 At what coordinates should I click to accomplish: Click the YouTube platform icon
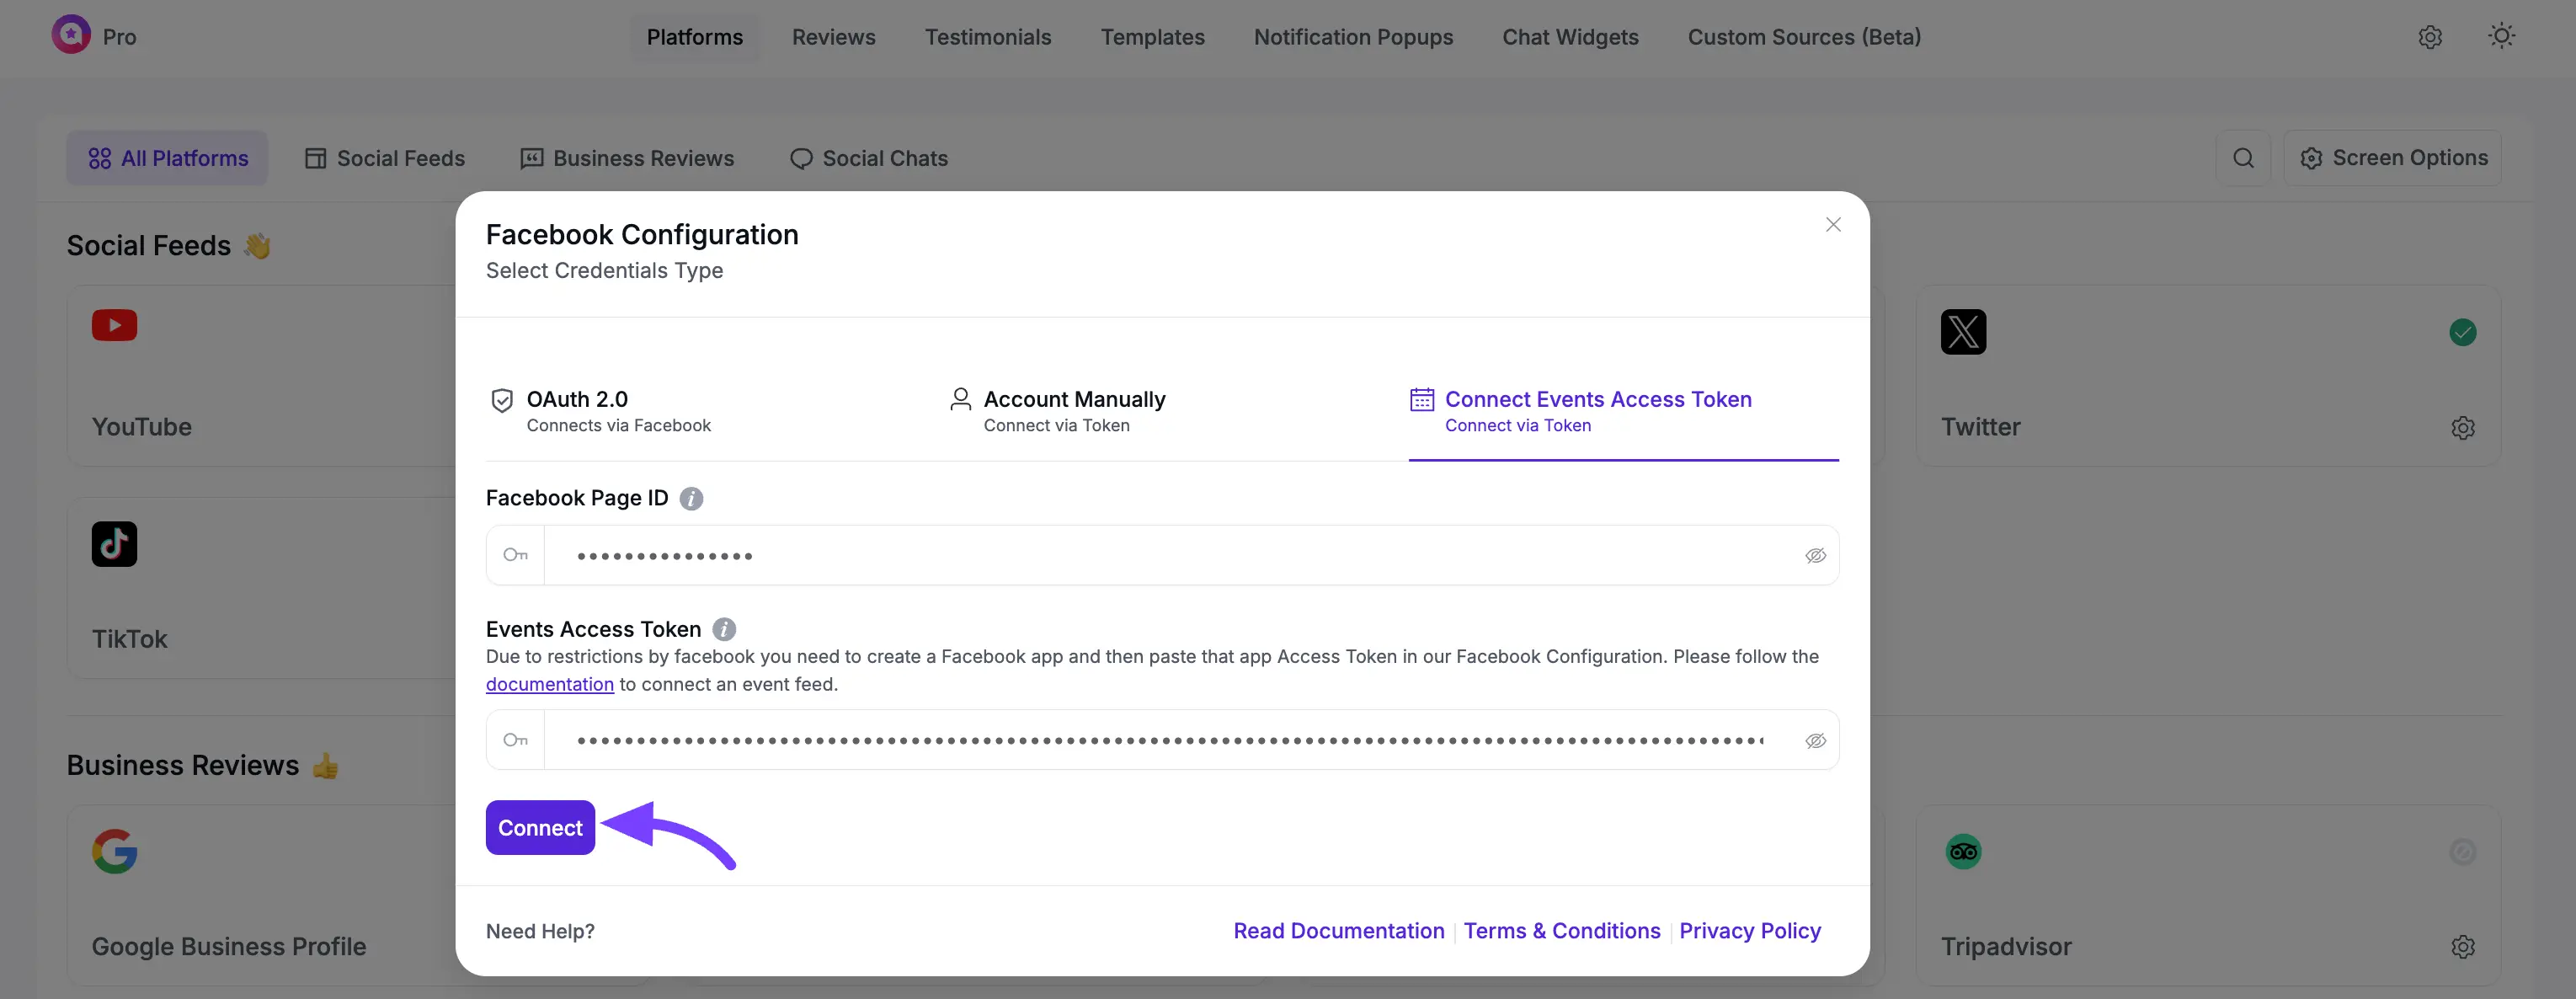(114, 326)
